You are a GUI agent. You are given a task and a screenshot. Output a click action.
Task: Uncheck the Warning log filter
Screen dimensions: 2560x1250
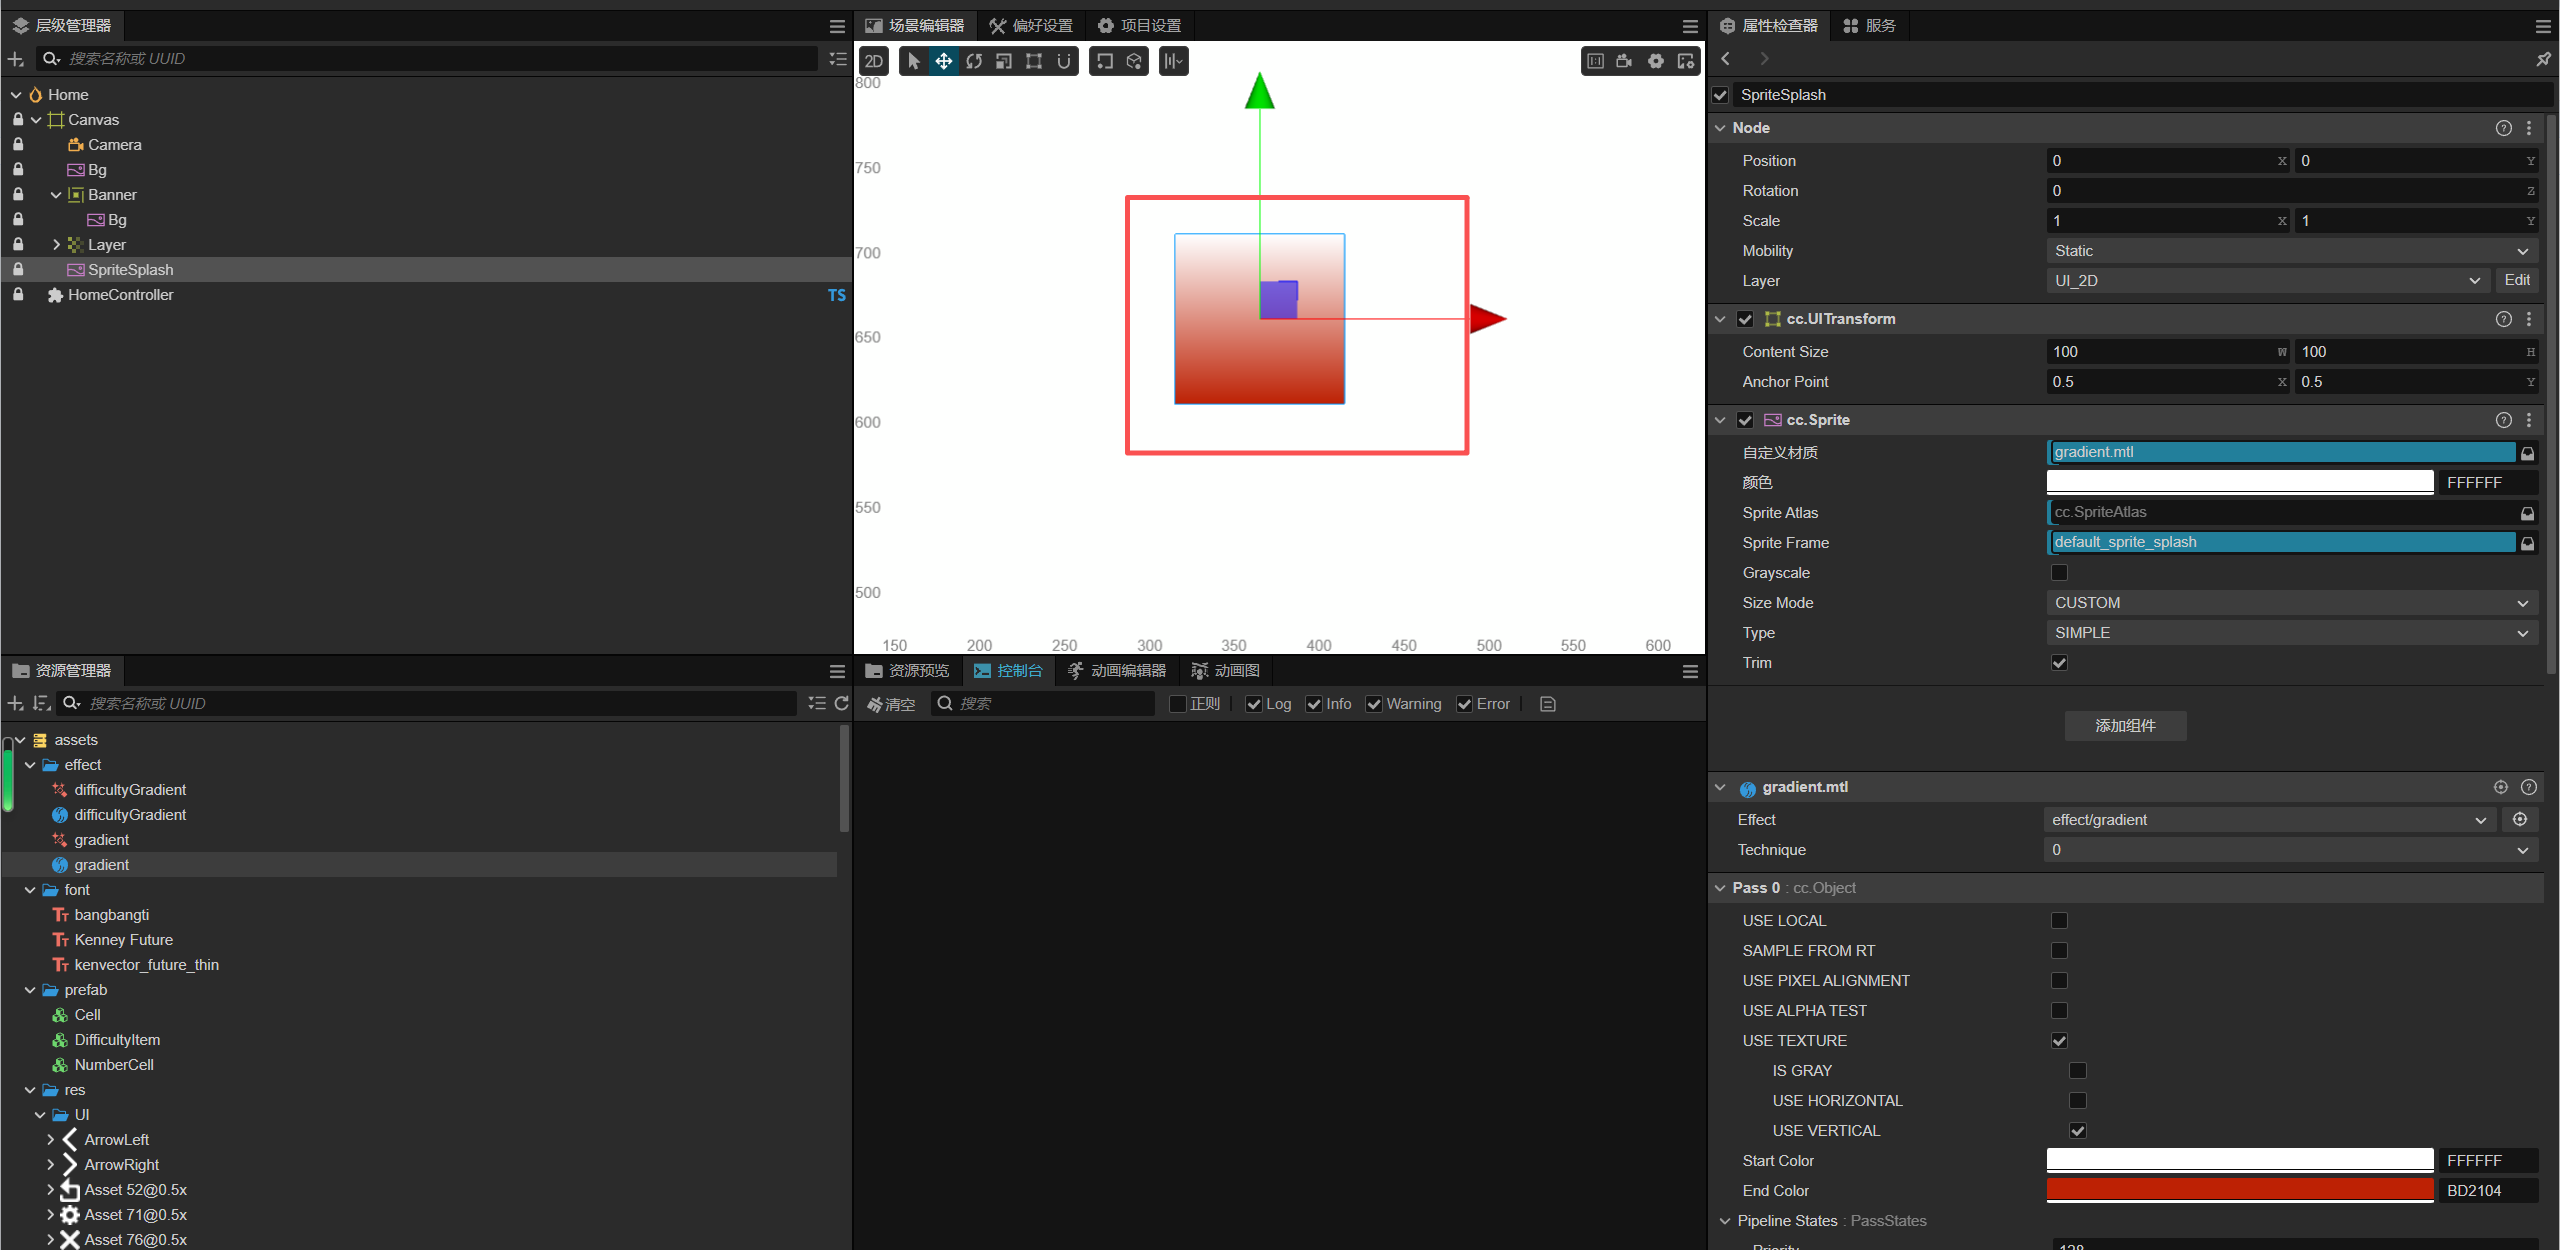point(1374,704)
